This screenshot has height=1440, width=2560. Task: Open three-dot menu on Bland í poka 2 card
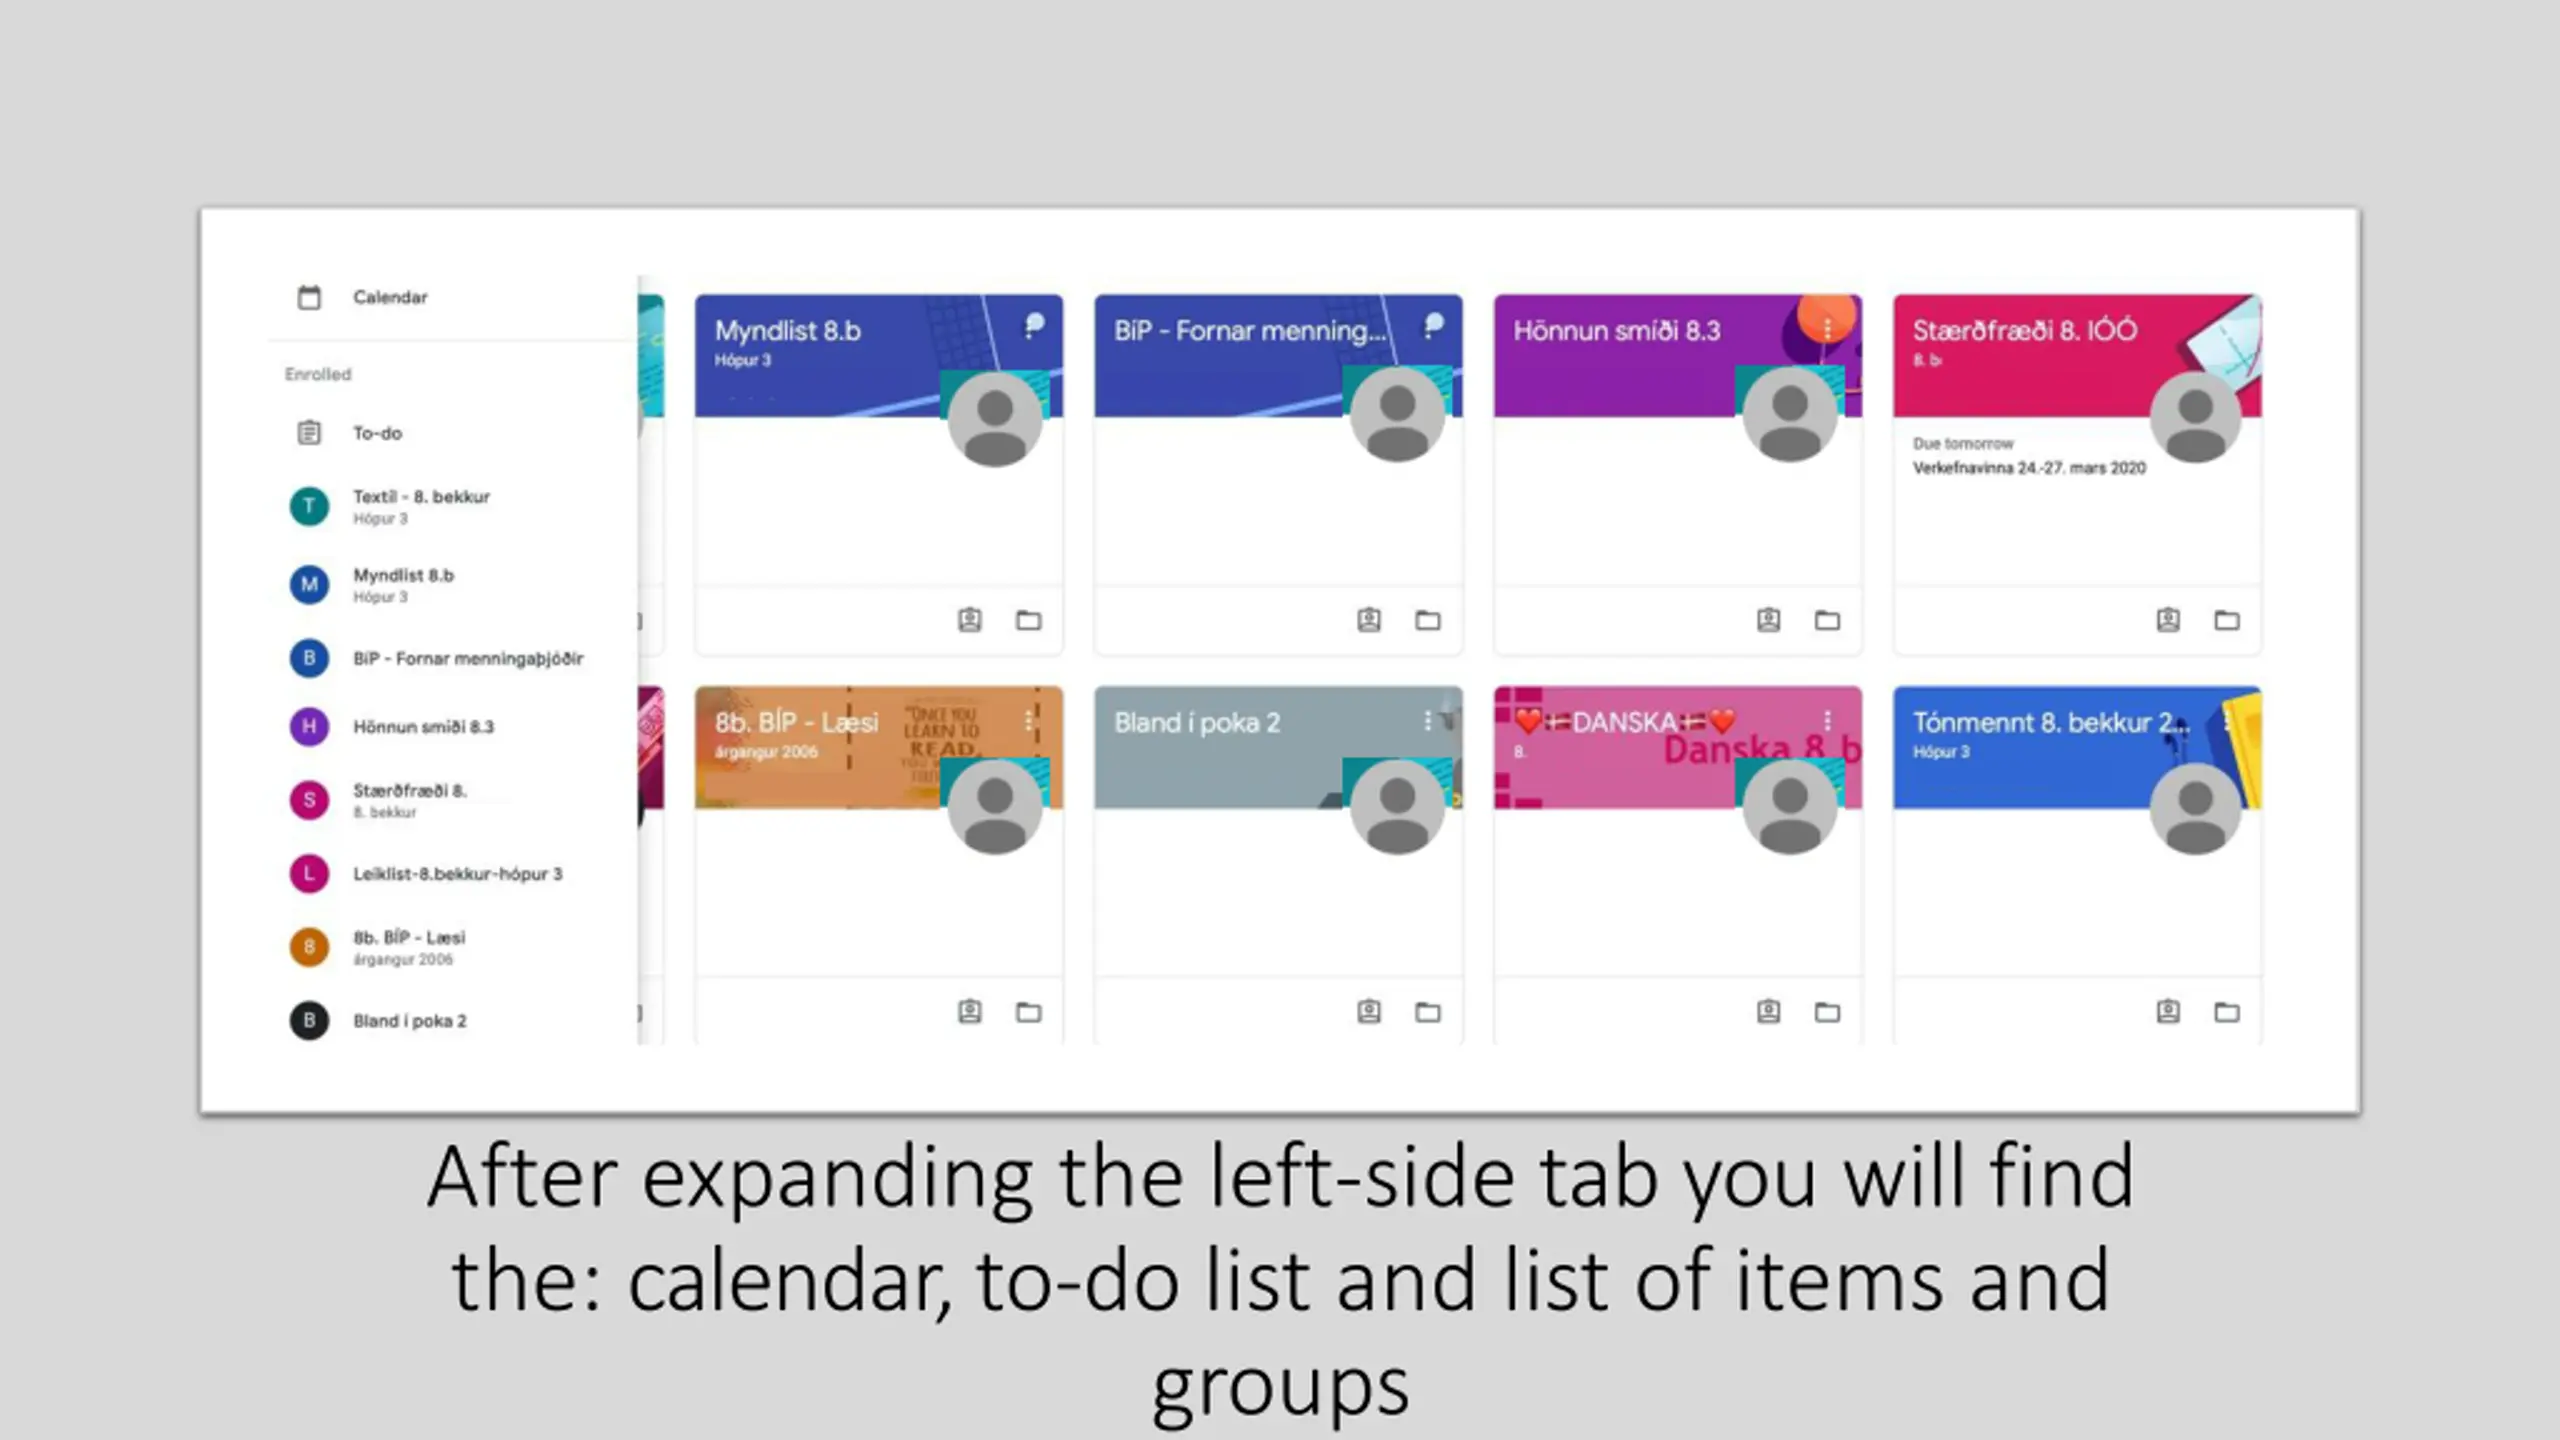[1427, 721]
